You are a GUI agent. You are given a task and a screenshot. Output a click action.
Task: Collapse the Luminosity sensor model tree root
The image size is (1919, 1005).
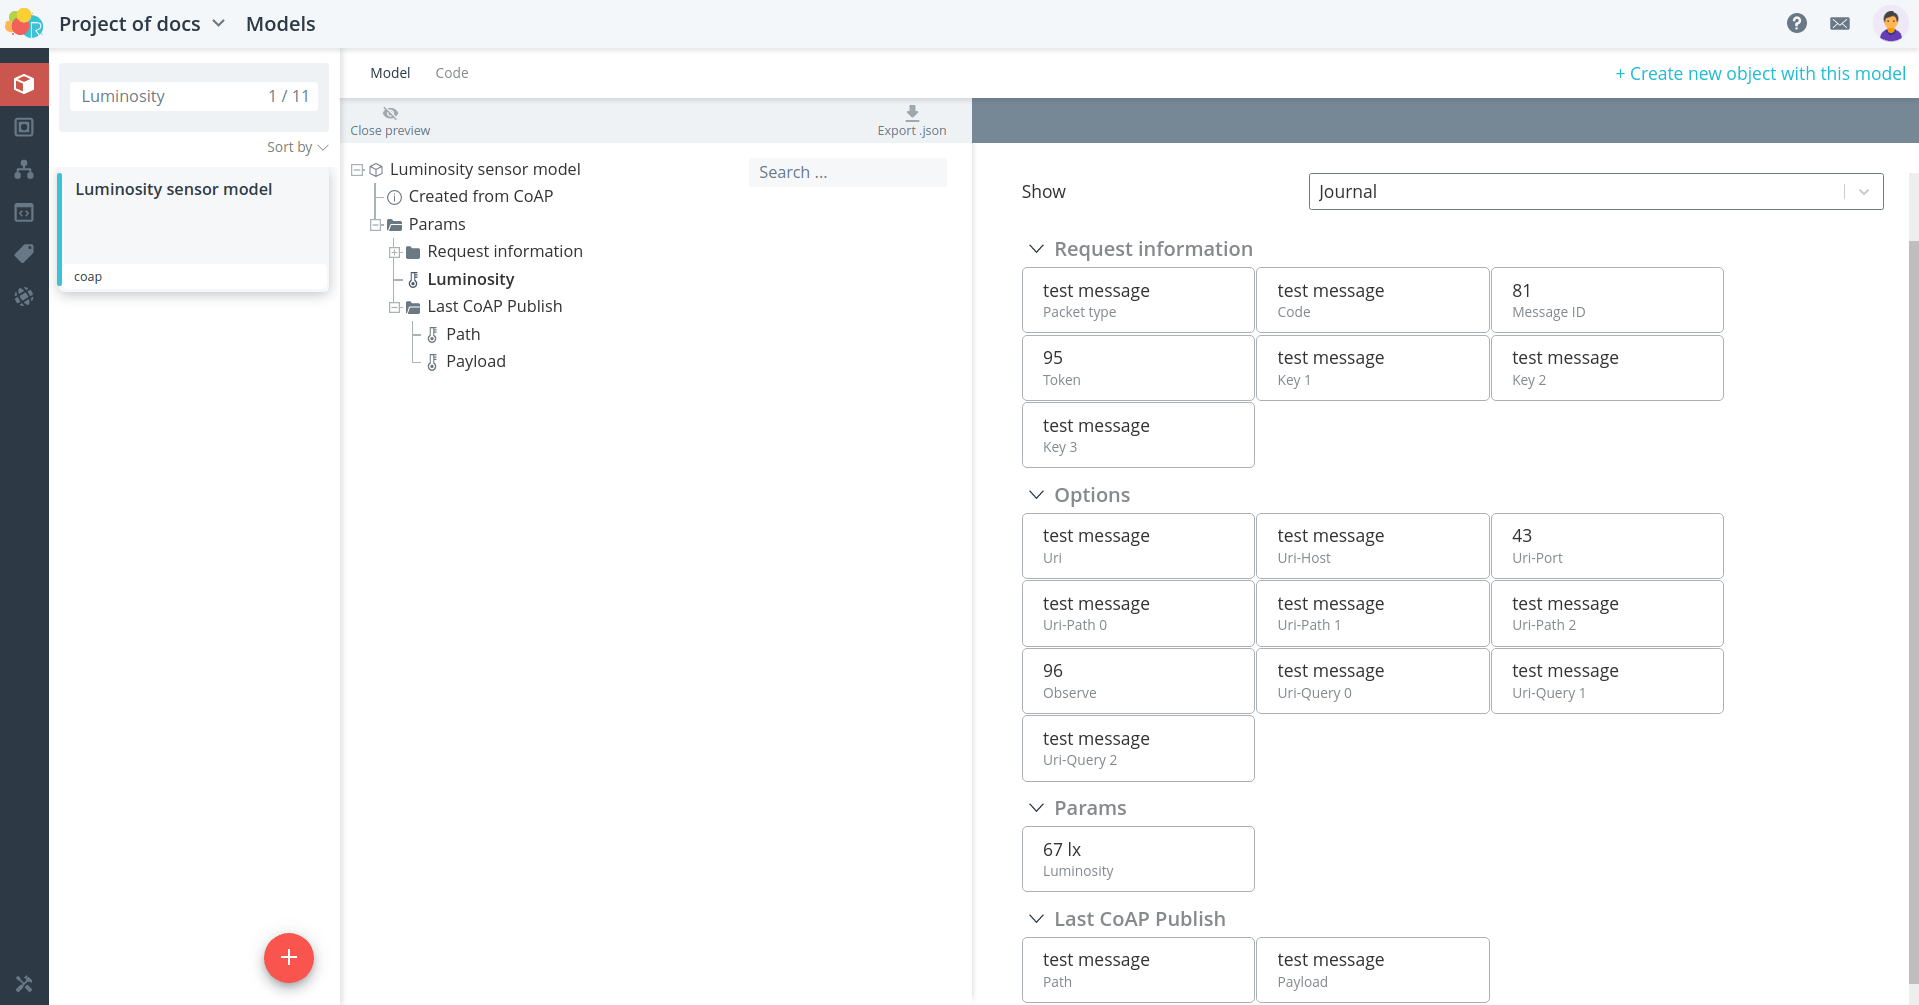(357, 170)
